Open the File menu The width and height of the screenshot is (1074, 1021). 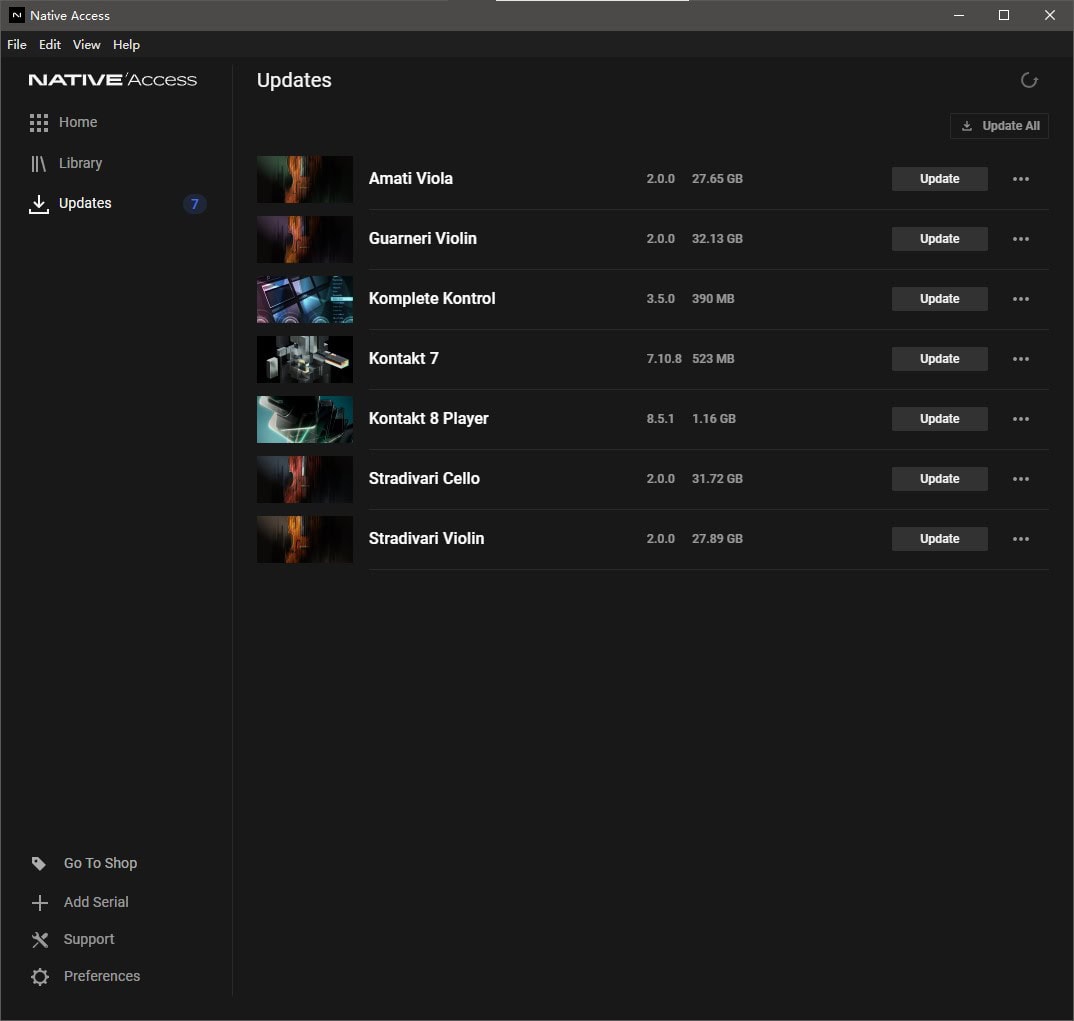click(x=17, y=45)
